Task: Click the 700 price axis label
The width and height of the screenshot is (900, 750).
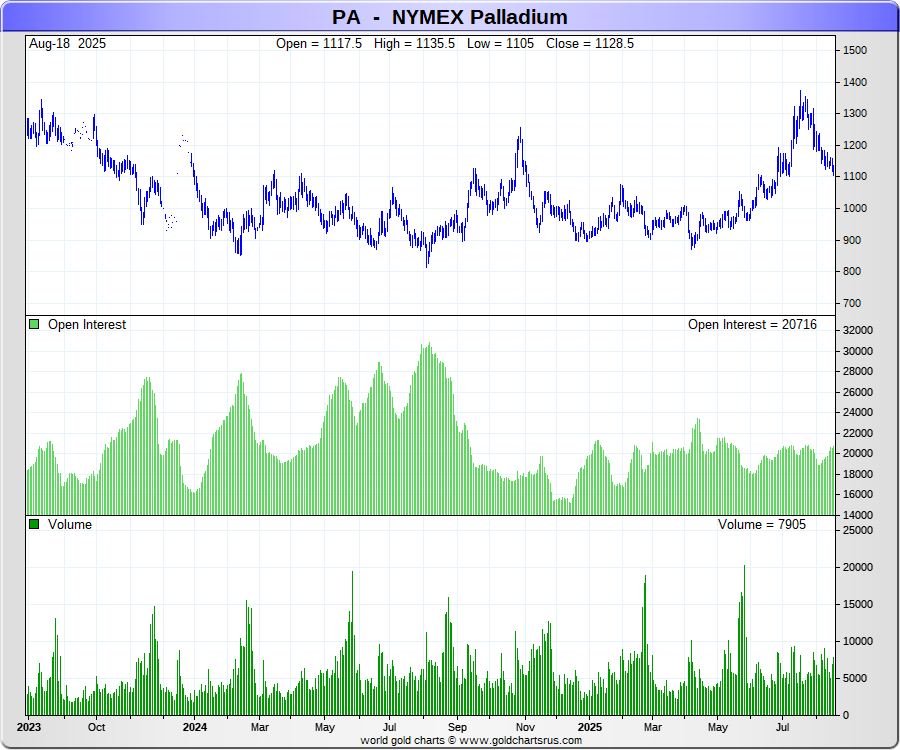Action: pos(852,304)
